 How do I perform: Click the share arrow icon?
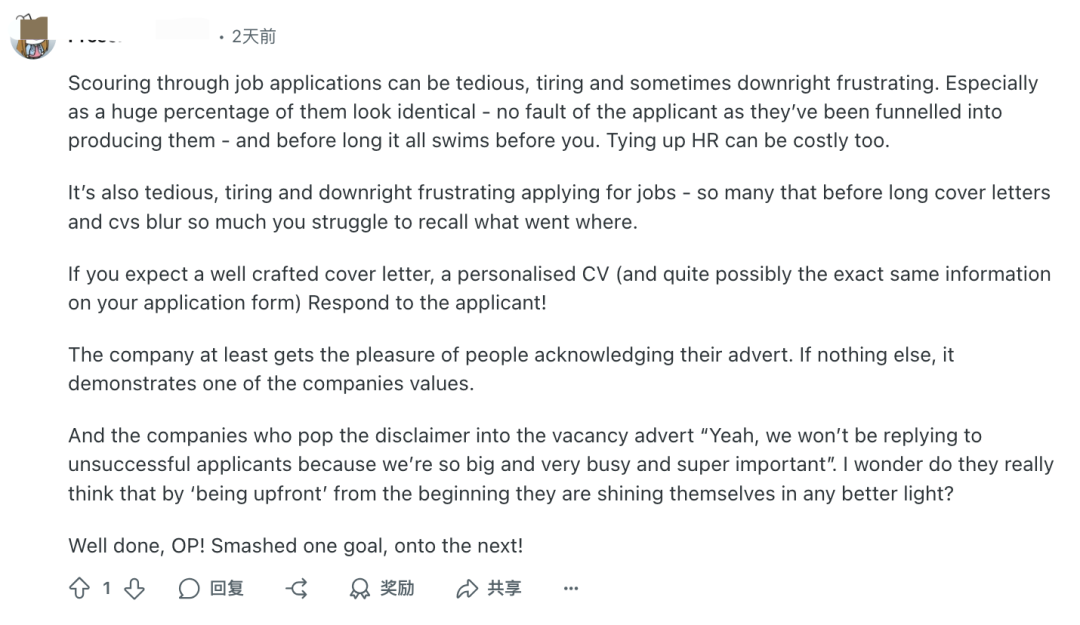467,588
